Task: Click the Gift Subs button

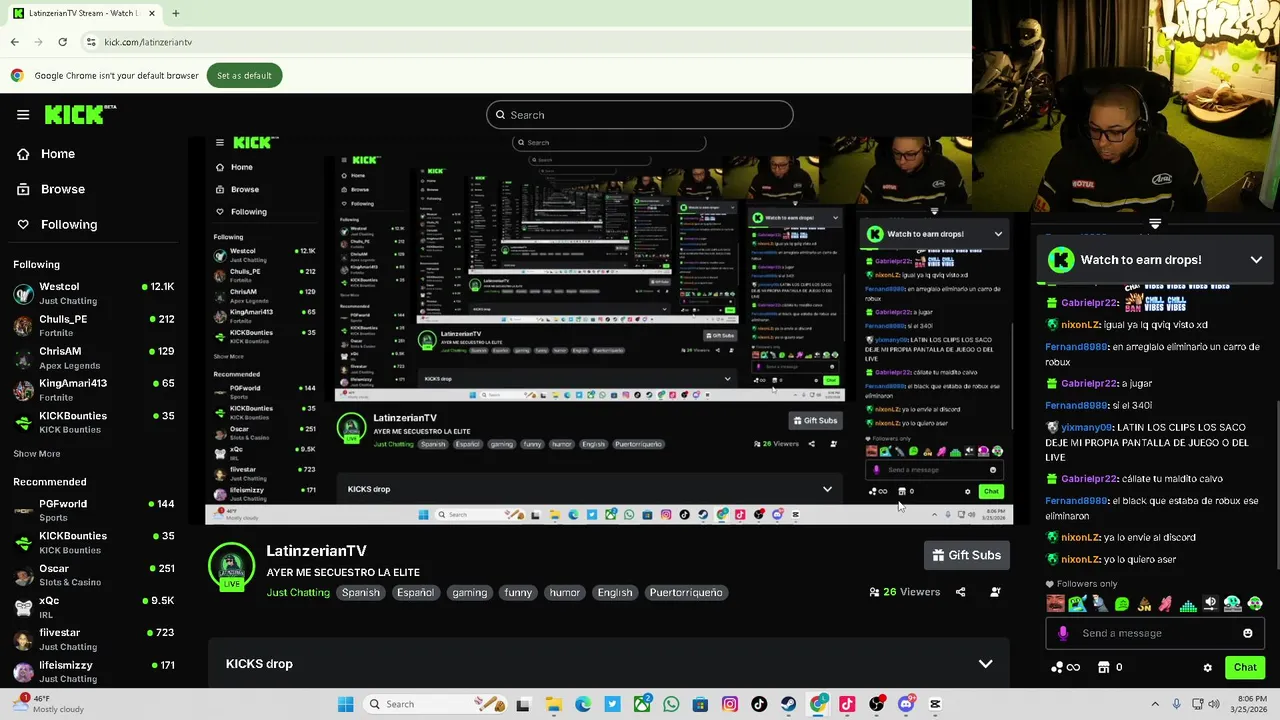Action: [967, 555]
